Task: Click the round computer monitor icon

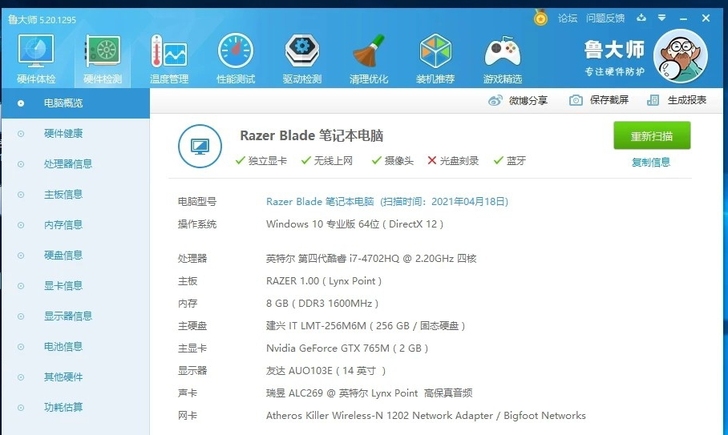Action: pos(200,146)
